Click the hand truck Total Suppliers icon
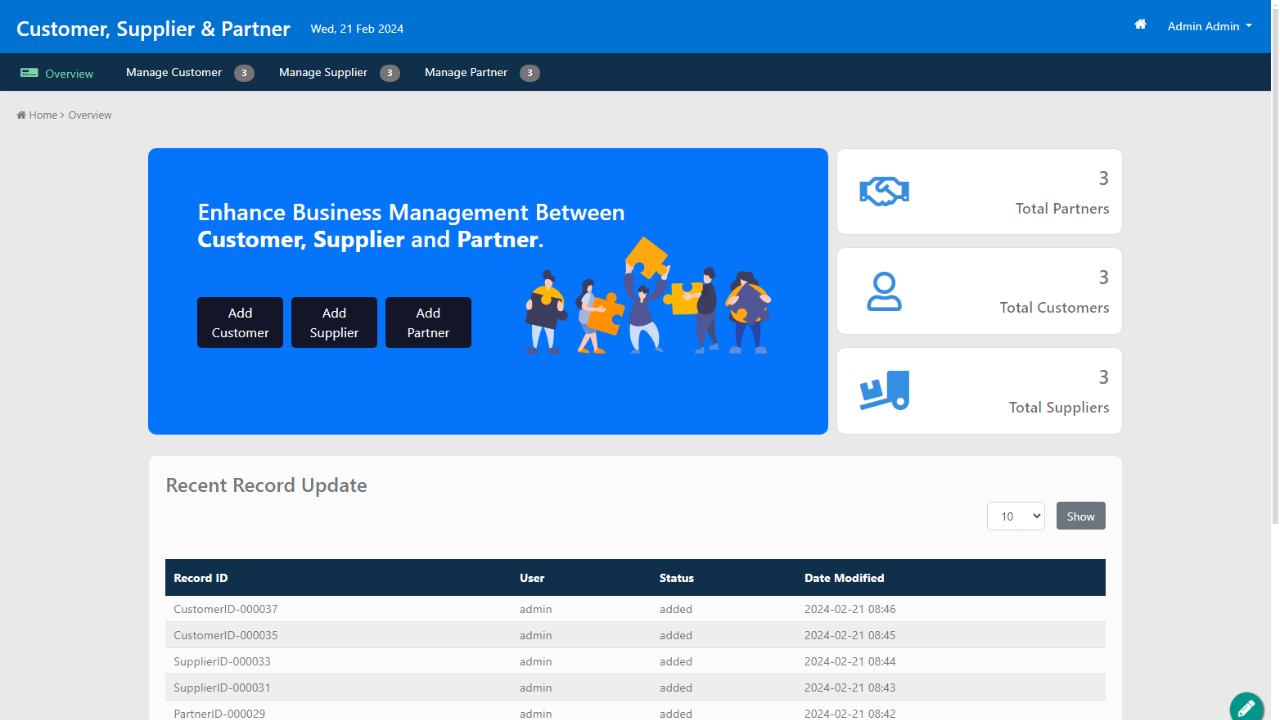The image size is (1280, 720). [884, 390]
